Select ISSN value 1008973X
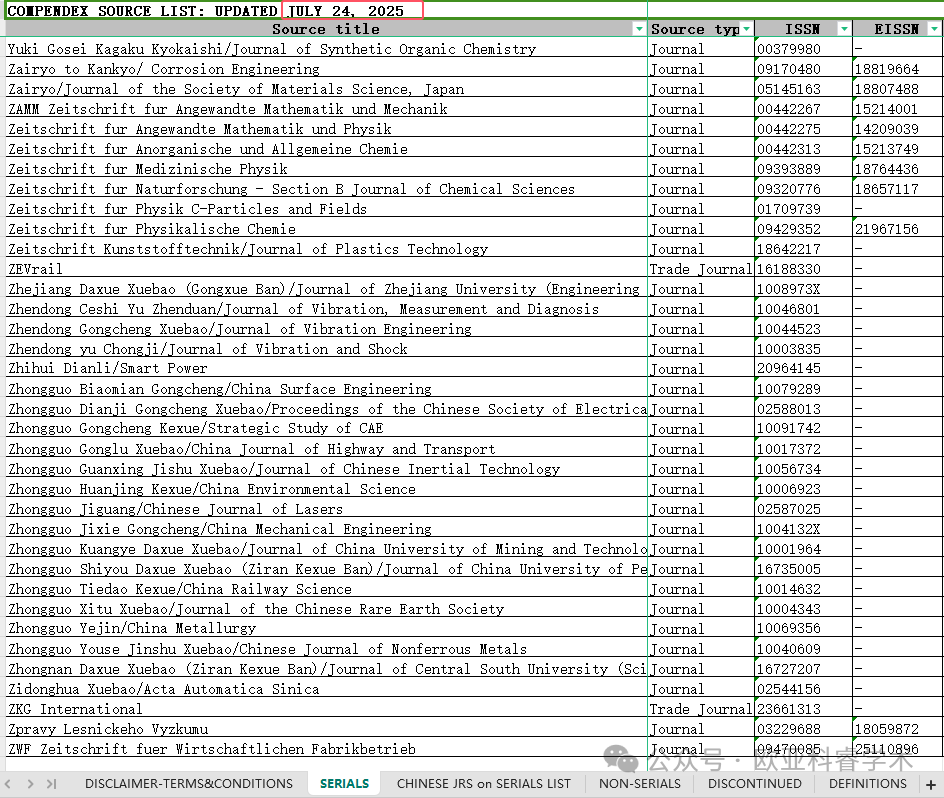The height and width of the screenshot is (798, 944). [x=803, y=288]
